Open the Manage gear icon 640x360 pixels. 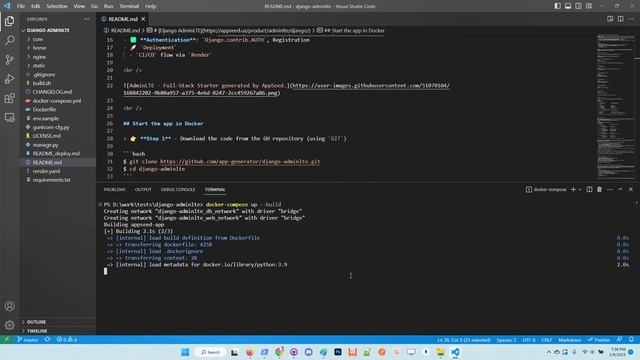(9, 325)
